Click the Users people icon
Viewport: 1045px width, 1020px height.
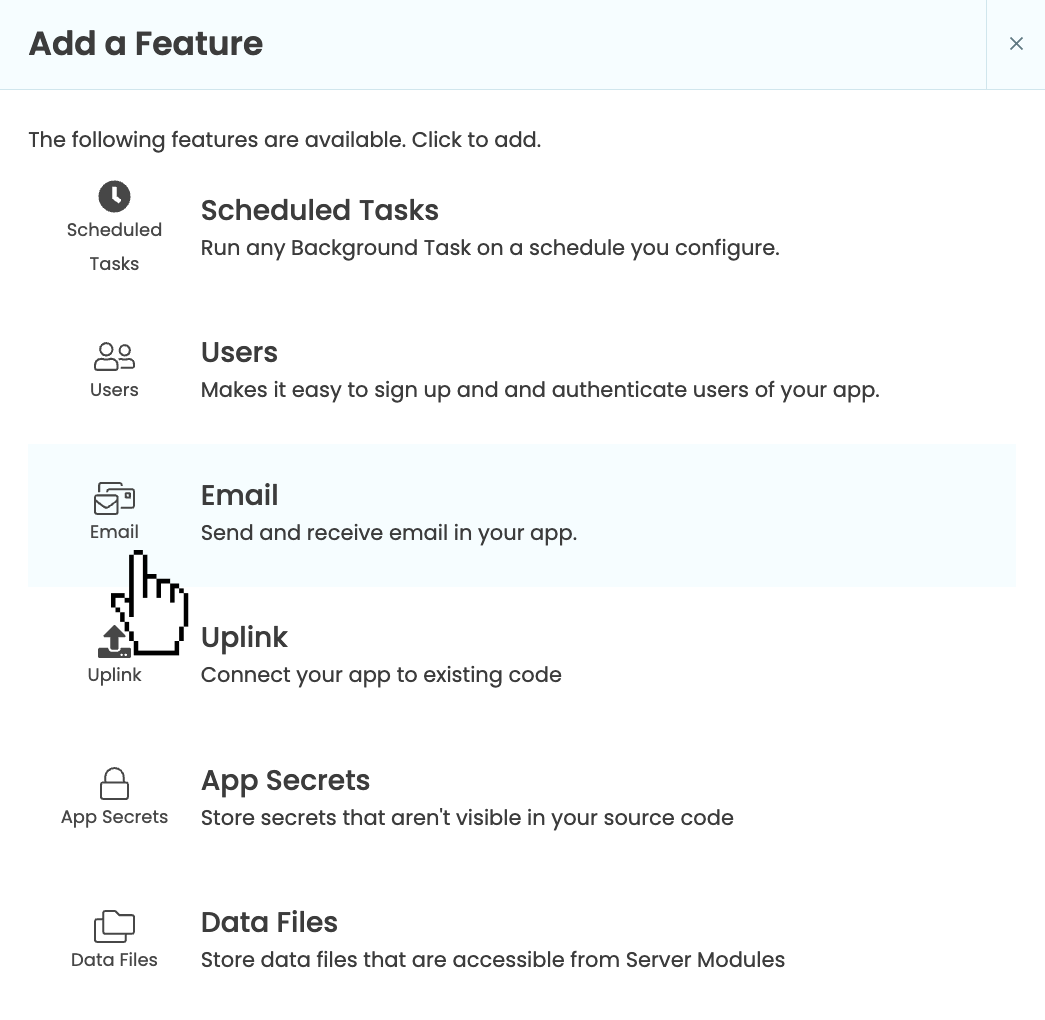pos(114,355)
